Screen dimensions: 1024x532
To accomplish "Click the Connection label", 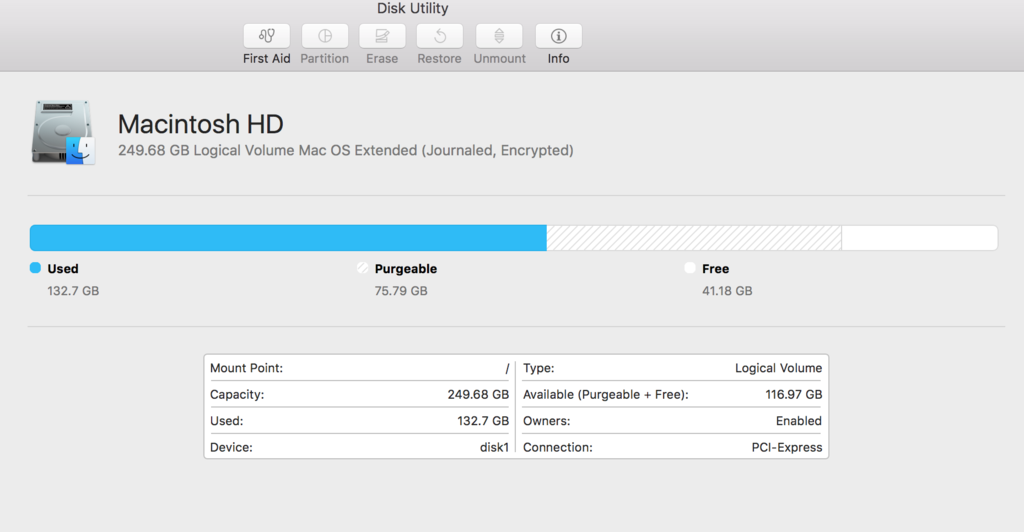I will 558,448.
